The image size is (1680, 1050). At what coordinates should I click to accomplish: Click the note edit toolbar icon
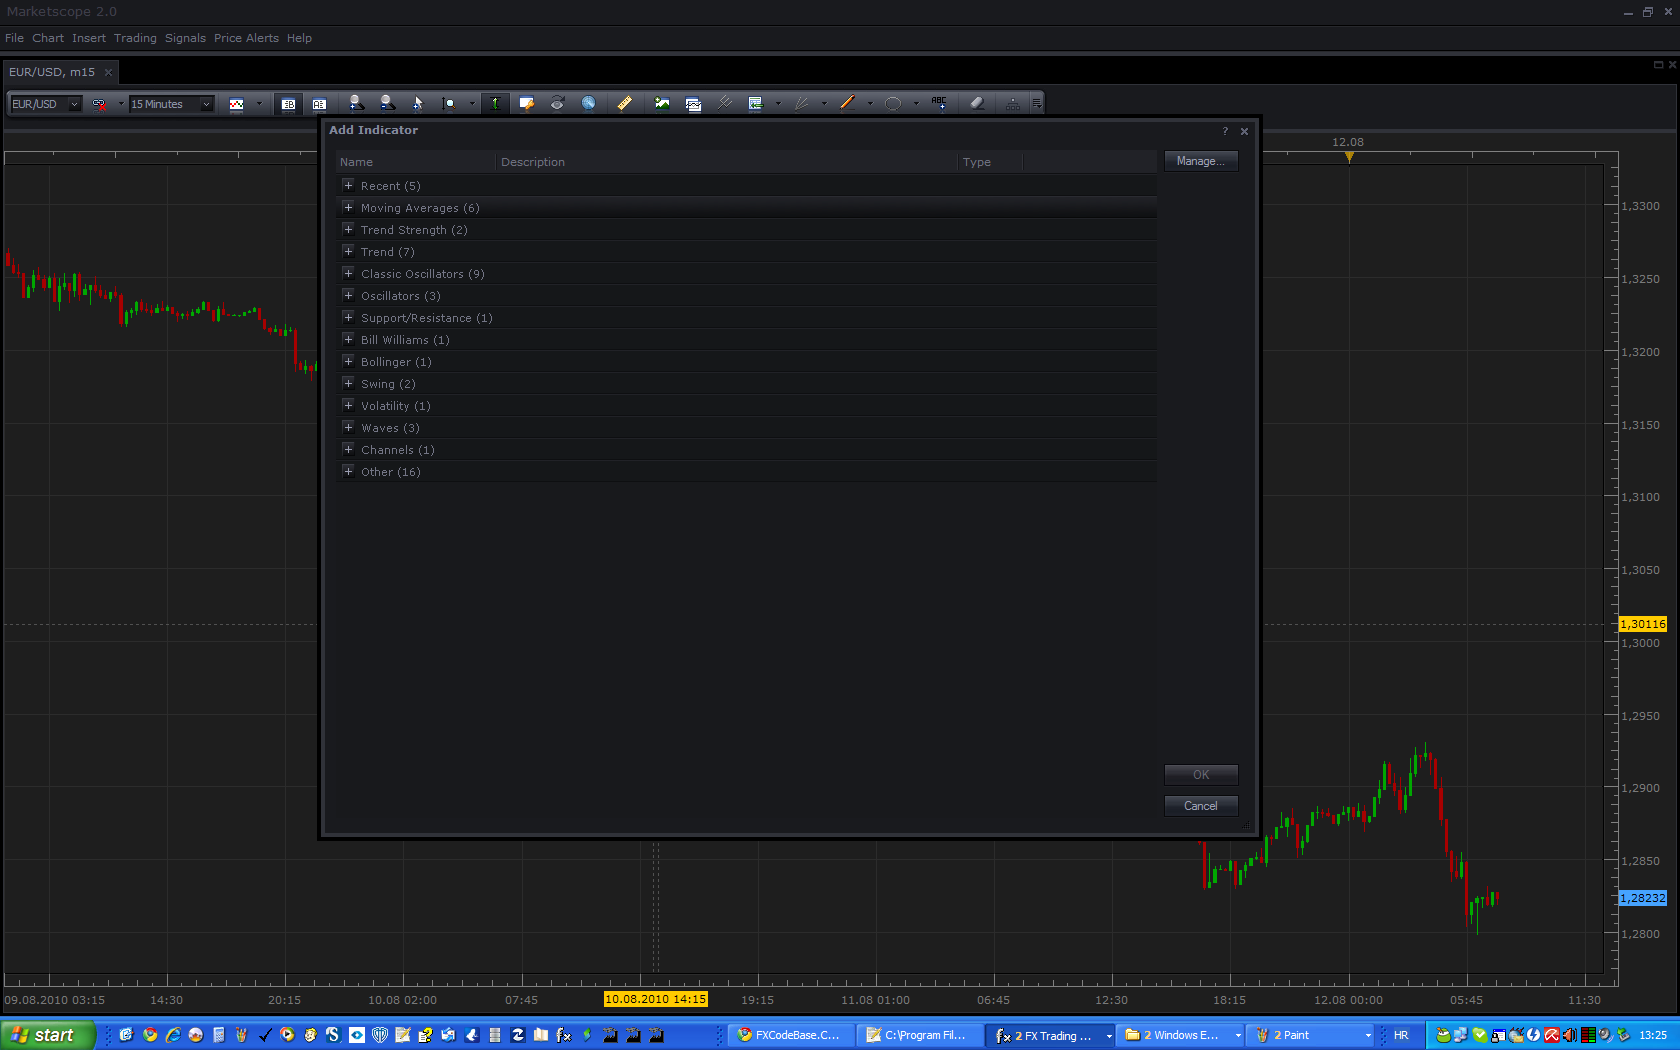(x=527, y=103)
